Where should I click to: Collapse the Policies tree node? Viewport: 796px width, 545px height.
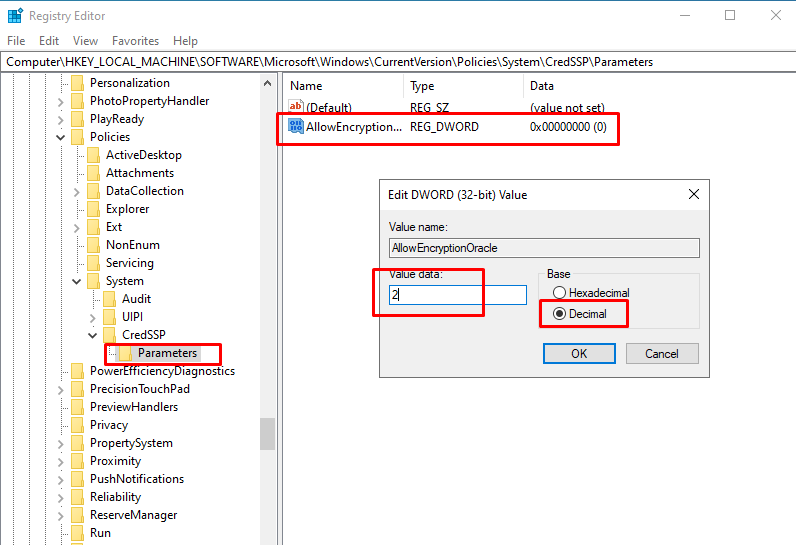61,137
